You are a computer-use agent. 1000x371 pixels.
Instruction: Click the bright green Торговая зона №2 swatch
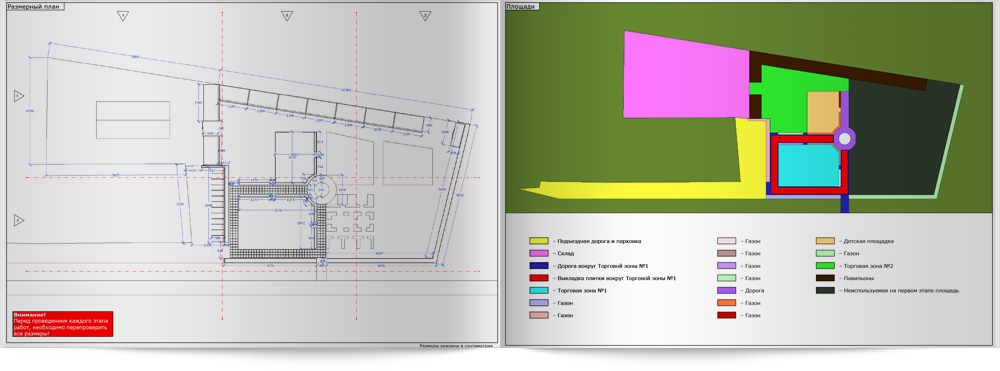point(826,266)
